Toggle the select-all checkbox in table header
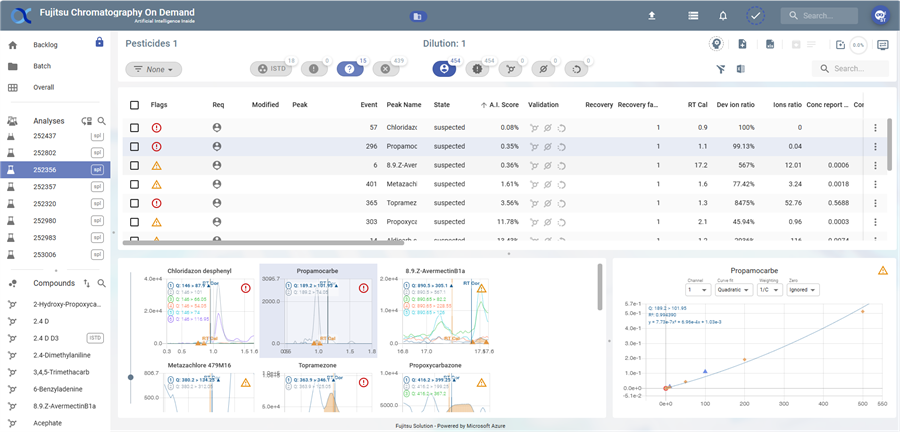The height and width of the screenshot is (432, 900). [134, 104]
